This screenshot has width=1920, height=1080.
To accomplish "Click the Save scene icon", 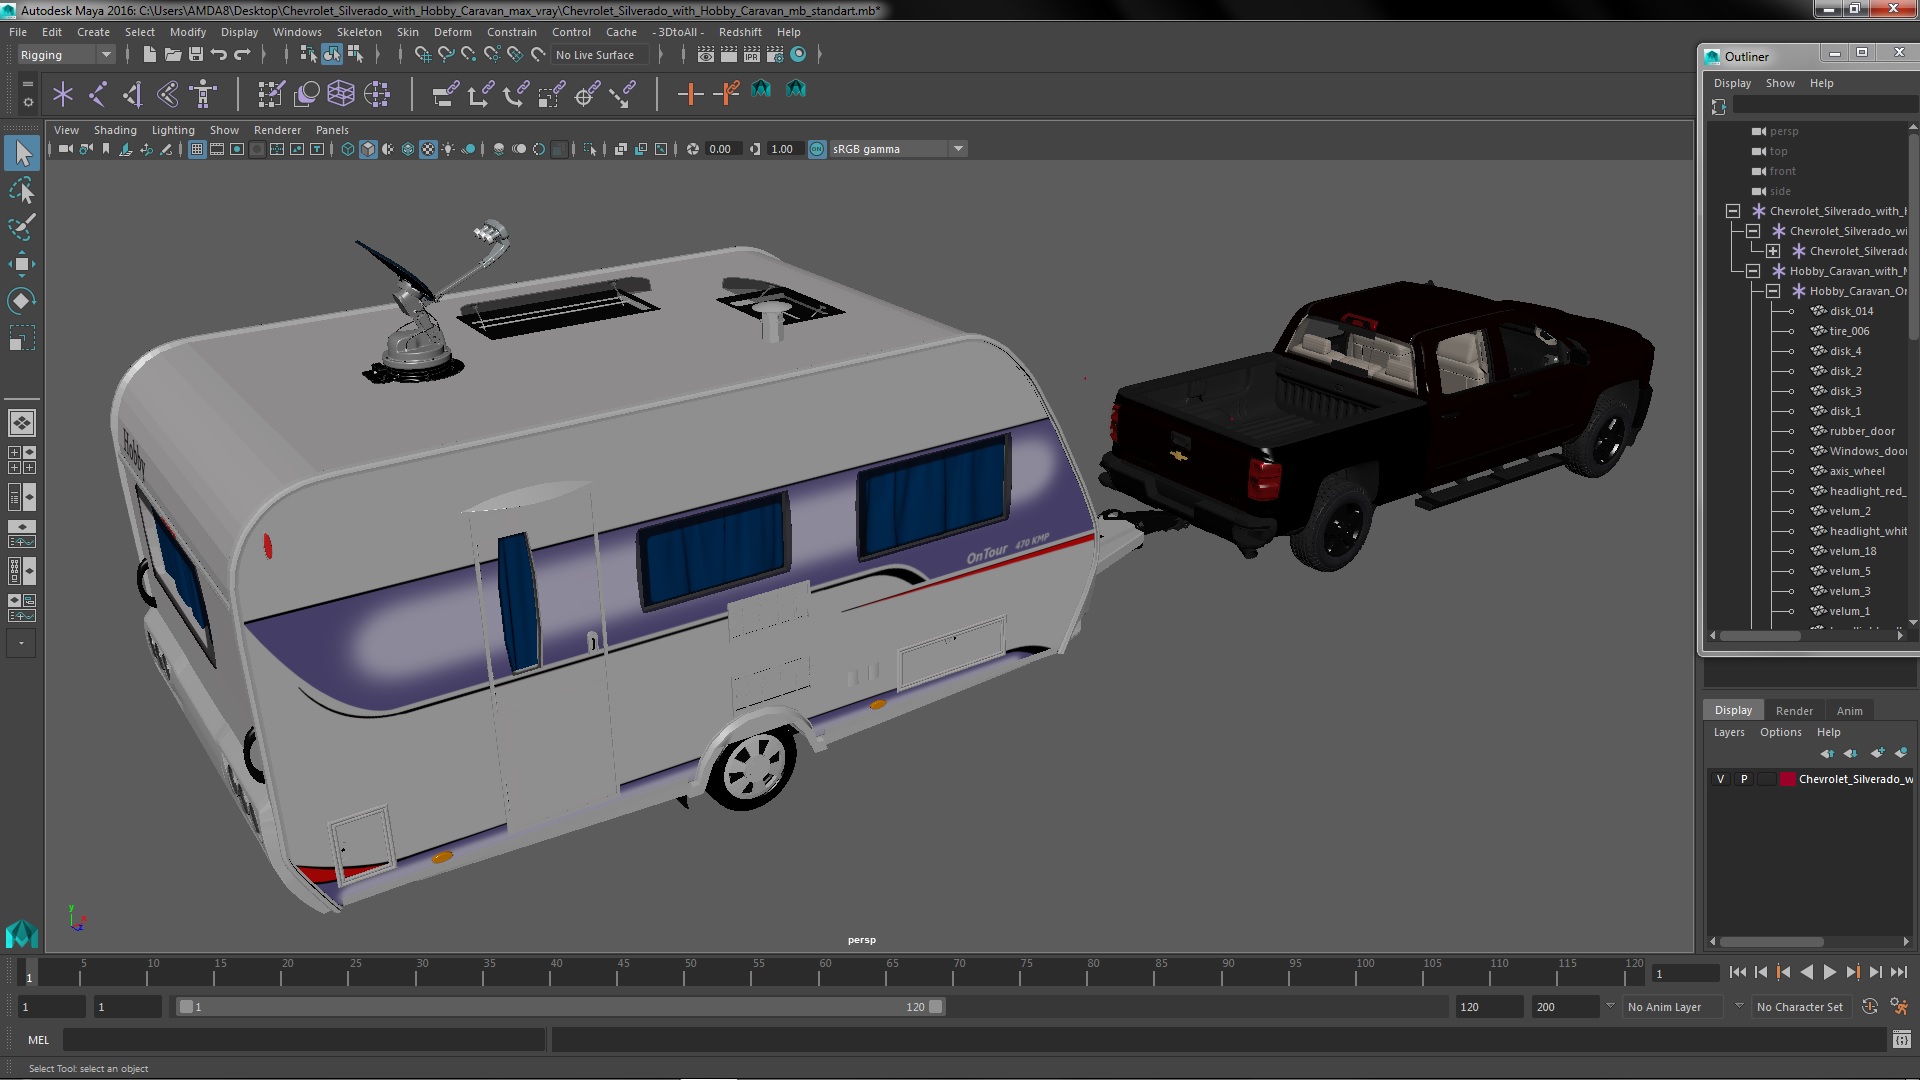I will (196, 55).
